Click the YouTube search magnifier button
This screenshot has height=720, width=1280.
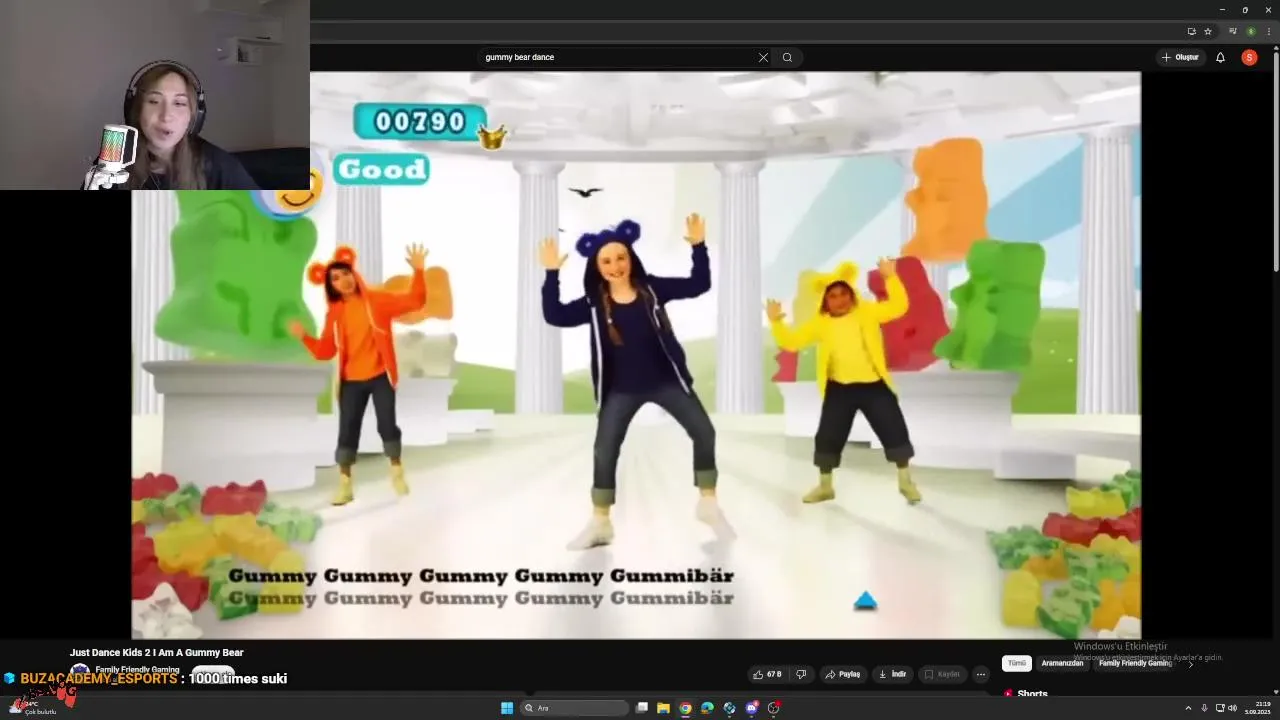[787, 57]
